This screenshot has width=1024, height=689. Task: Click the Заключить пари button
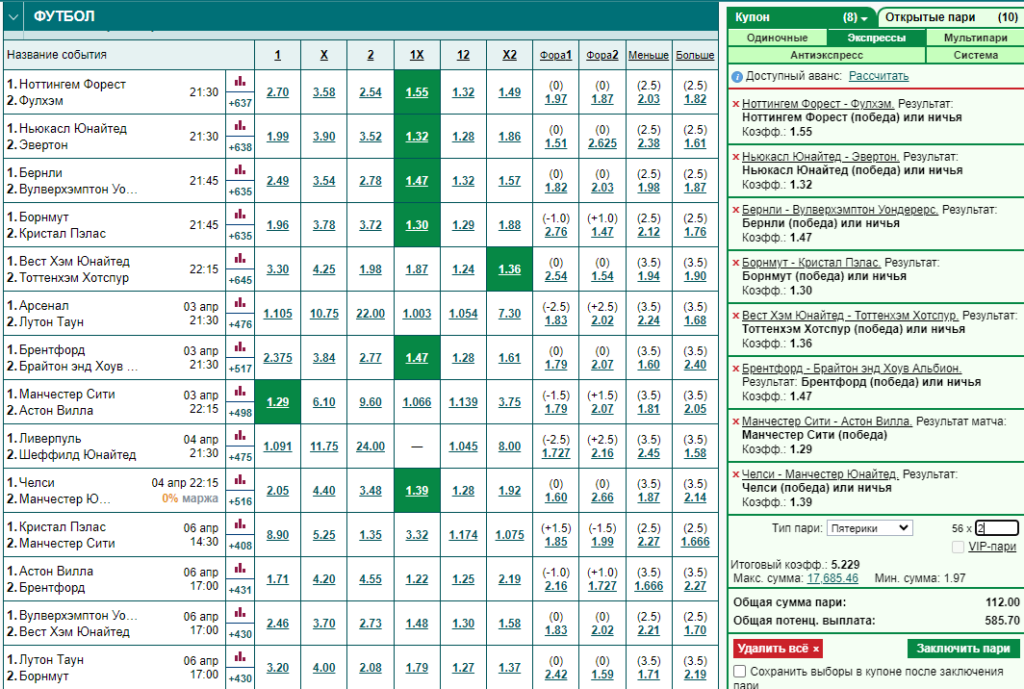coord(963,648)
